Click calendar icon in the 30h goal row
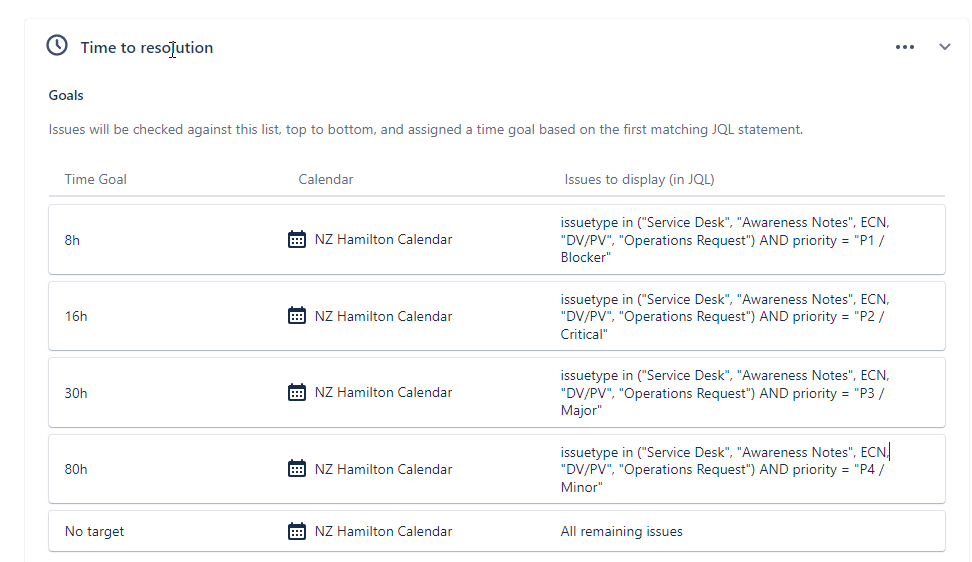Viewport: 972px width, 562px height. pyautogui.click(x=297, y=392)
